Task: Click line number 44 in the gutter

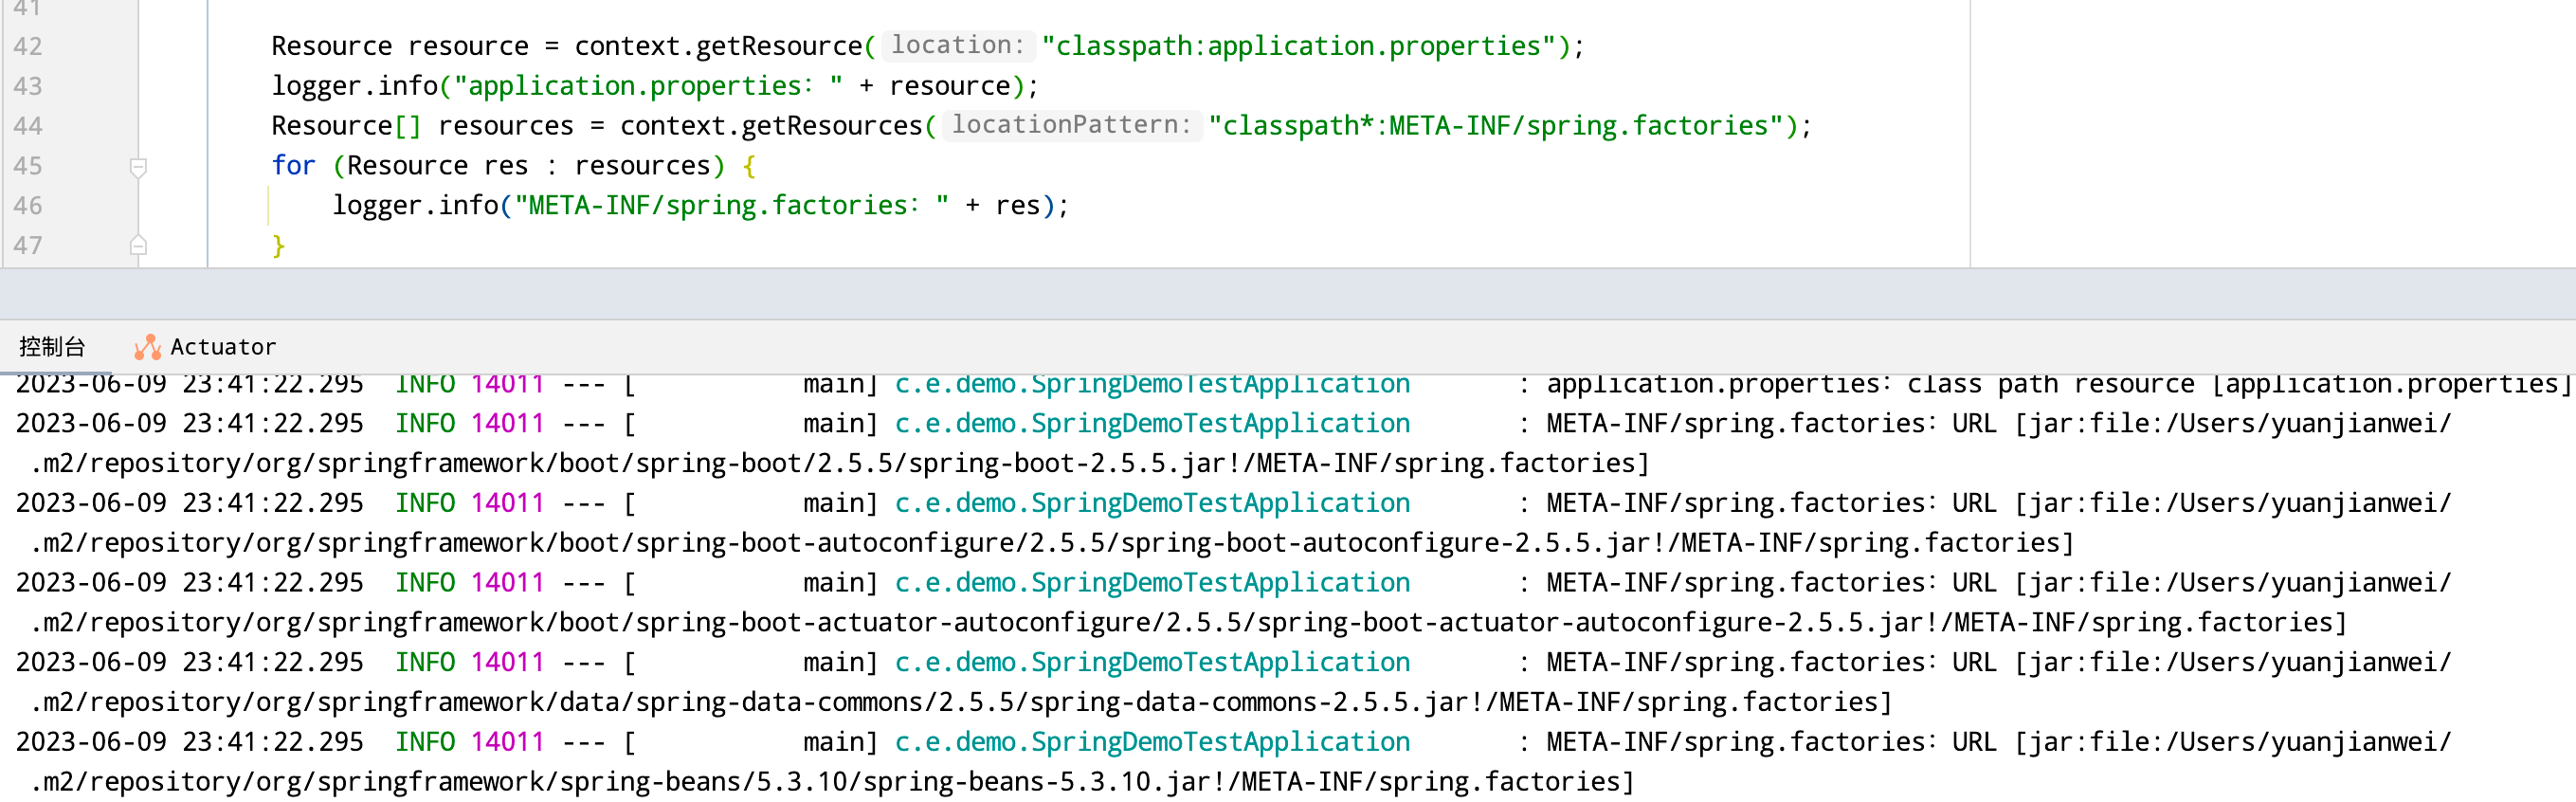Action: (x=28, y=126)
